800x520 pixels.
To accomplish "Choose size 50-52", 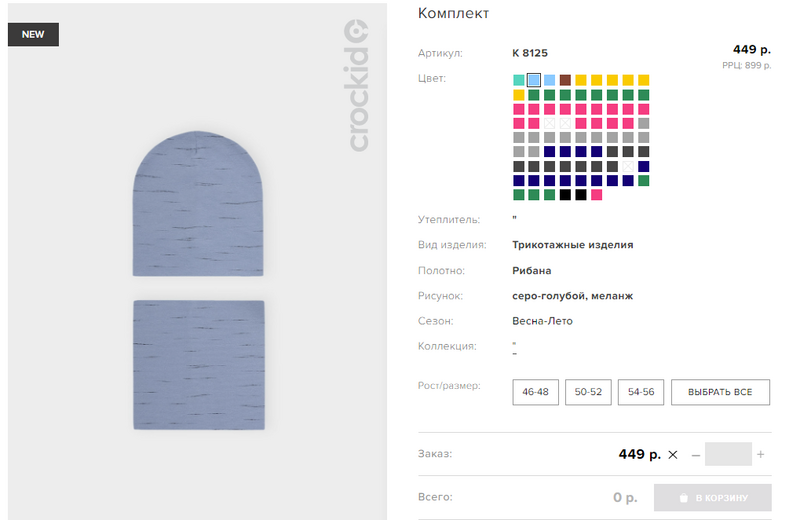I will [588, 392].
